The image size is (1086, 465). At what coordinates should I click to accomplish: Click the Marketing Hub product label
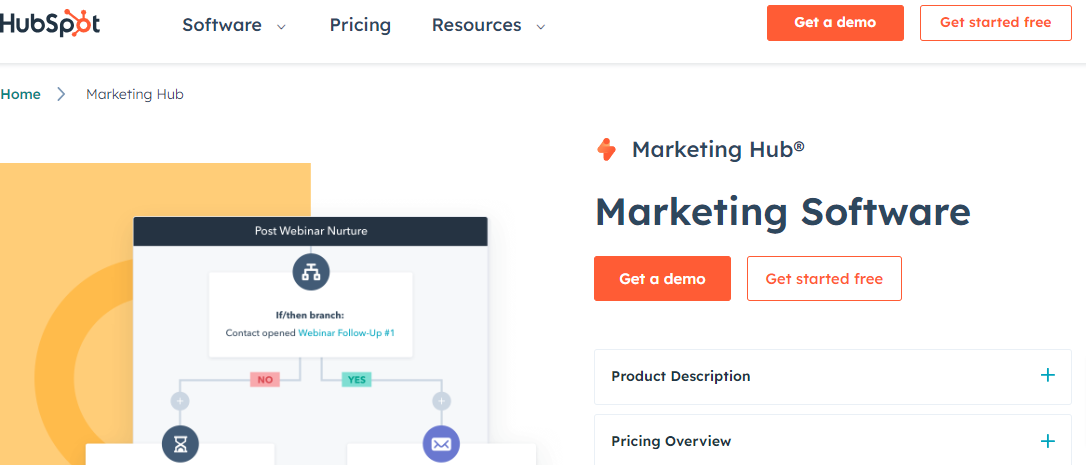coord(718,150)
